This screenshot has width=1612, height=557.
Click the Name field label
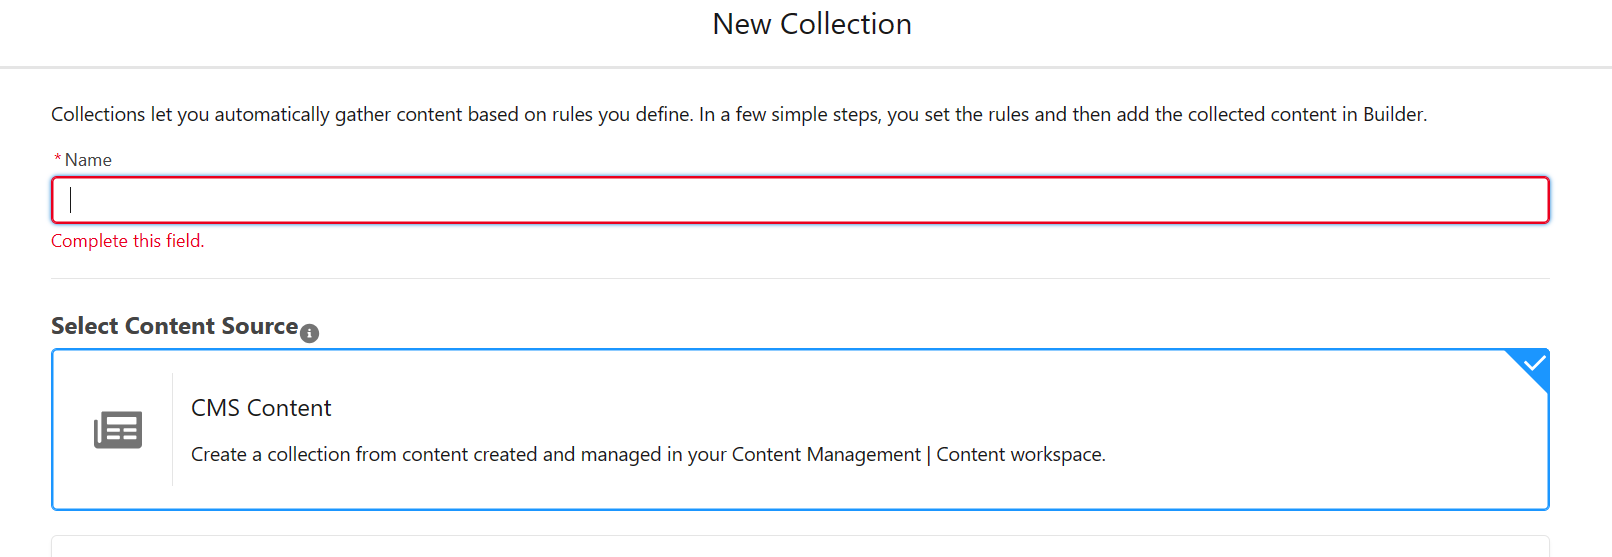tap(88, 160)
